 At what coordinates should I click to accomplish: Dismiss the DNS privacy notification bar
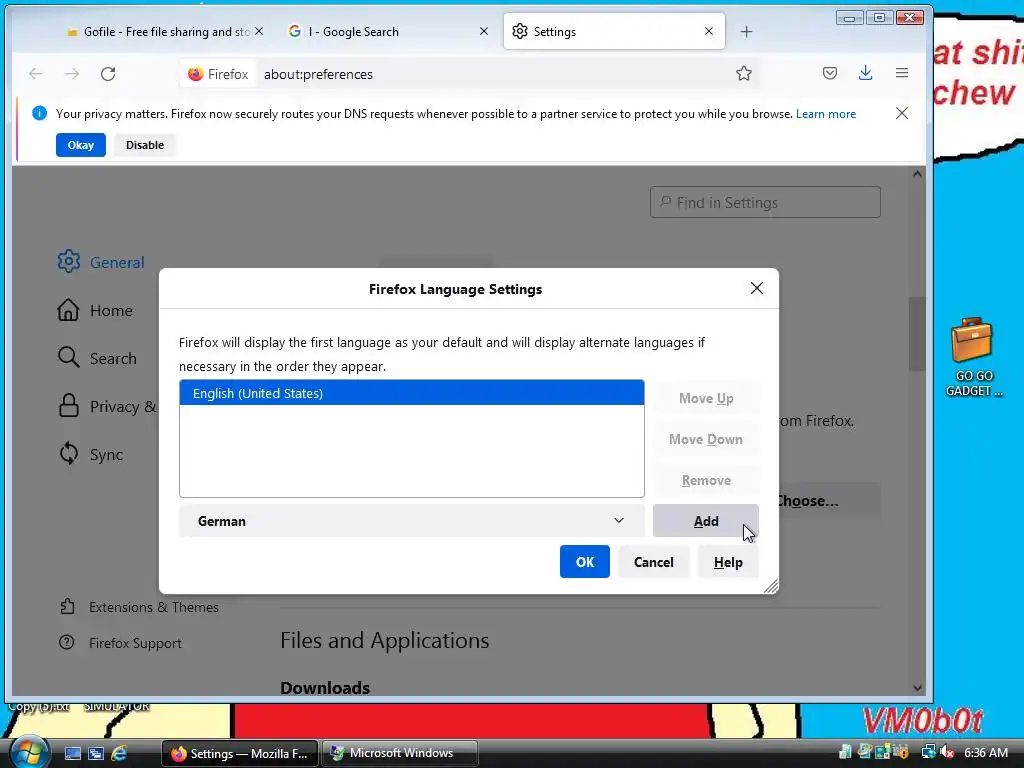[x=902, y=114]
